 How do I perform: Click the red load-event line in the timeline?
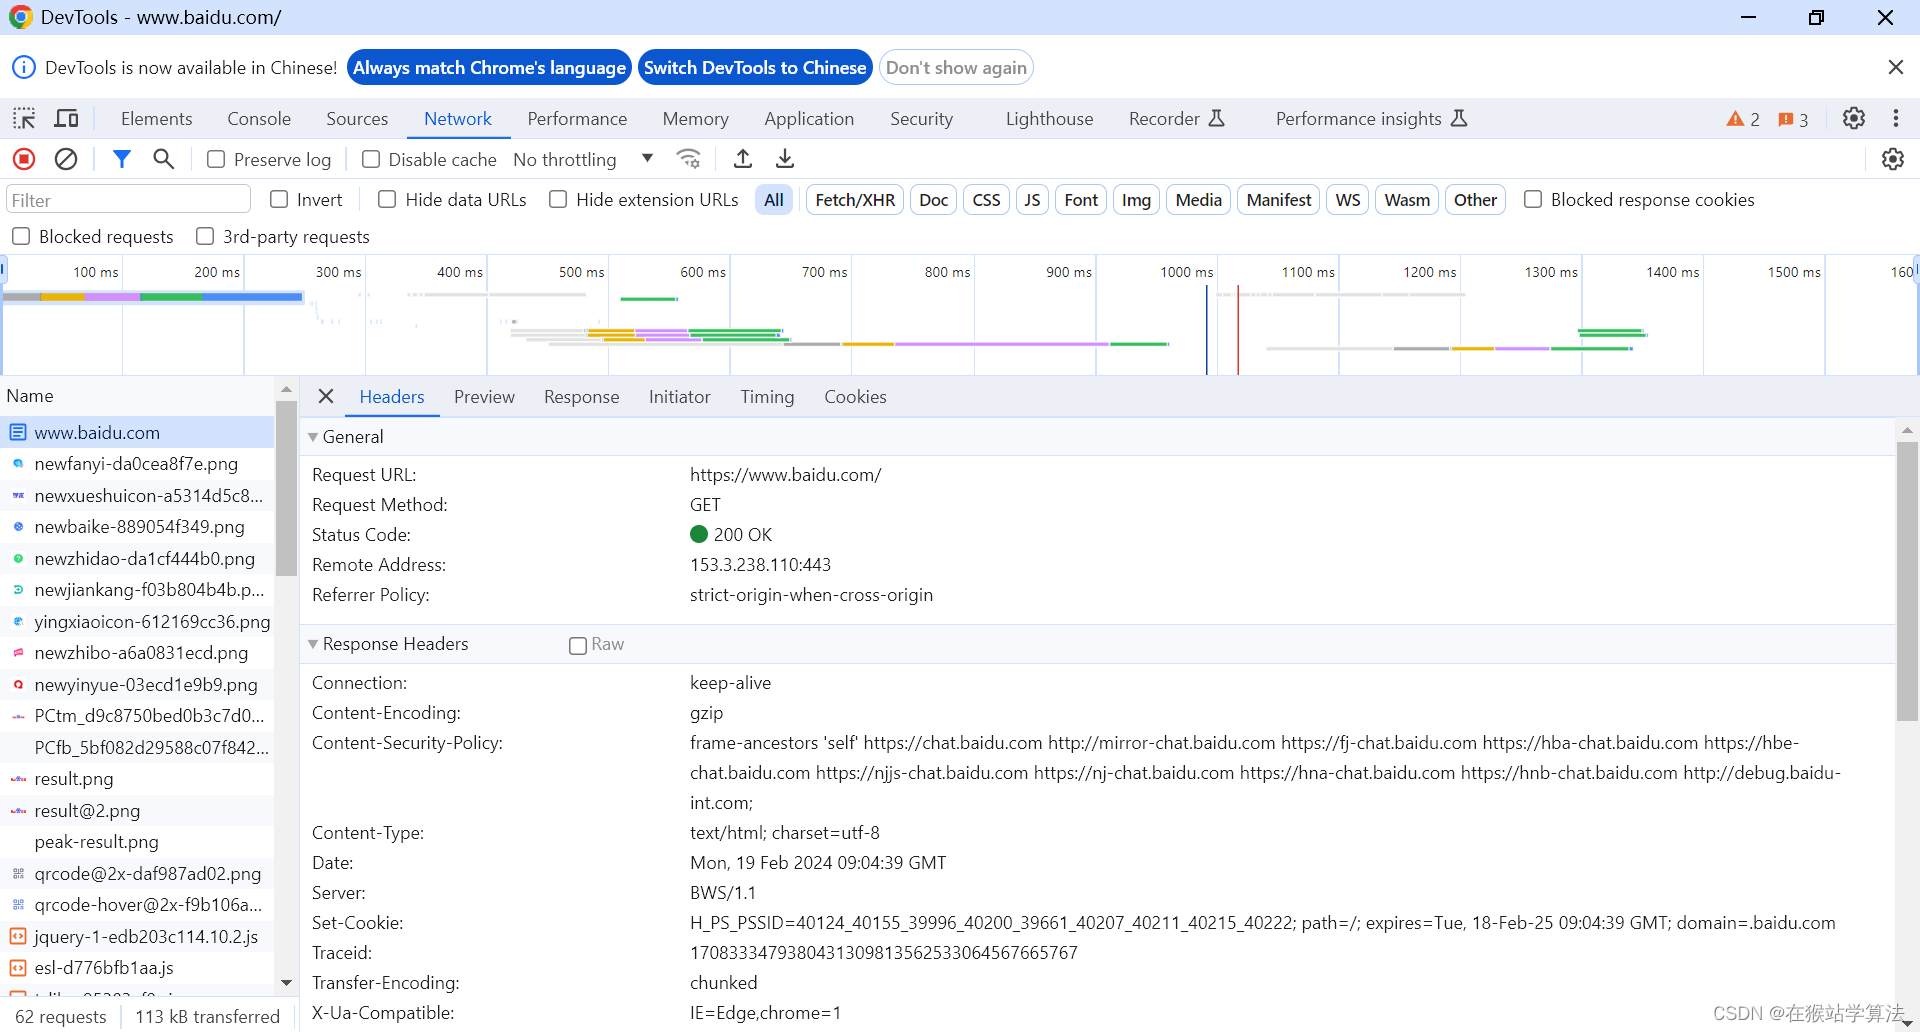click(1238, 330)
